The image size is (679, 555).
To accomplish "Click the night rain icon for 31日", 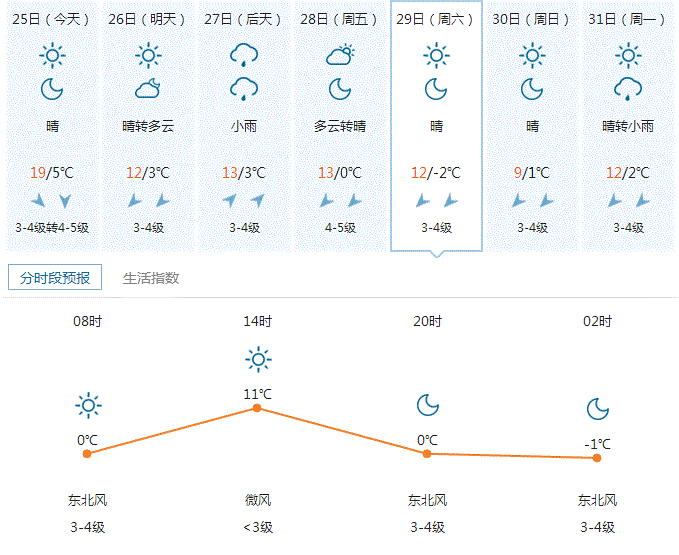I will (x=628, y=89).
